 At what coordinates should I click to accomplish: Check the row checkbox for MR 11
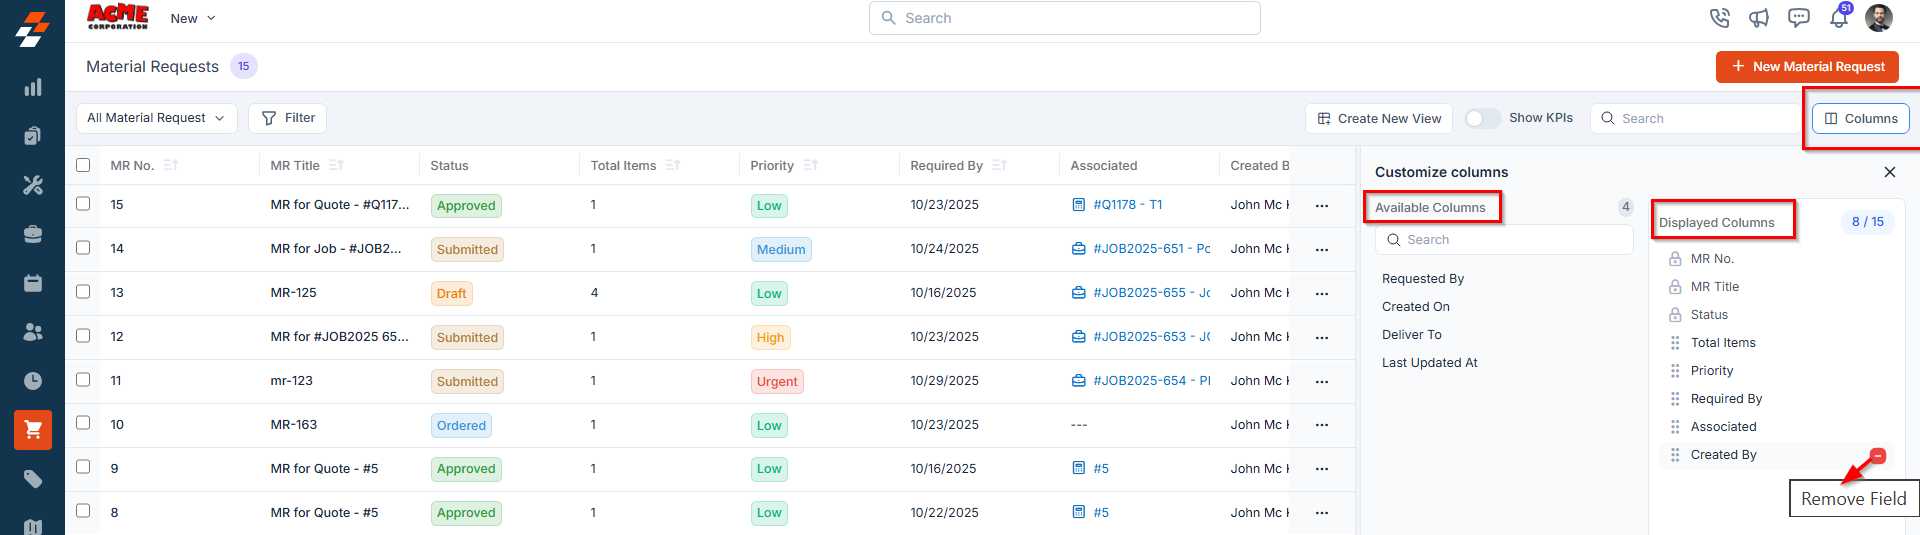(83, 379)
